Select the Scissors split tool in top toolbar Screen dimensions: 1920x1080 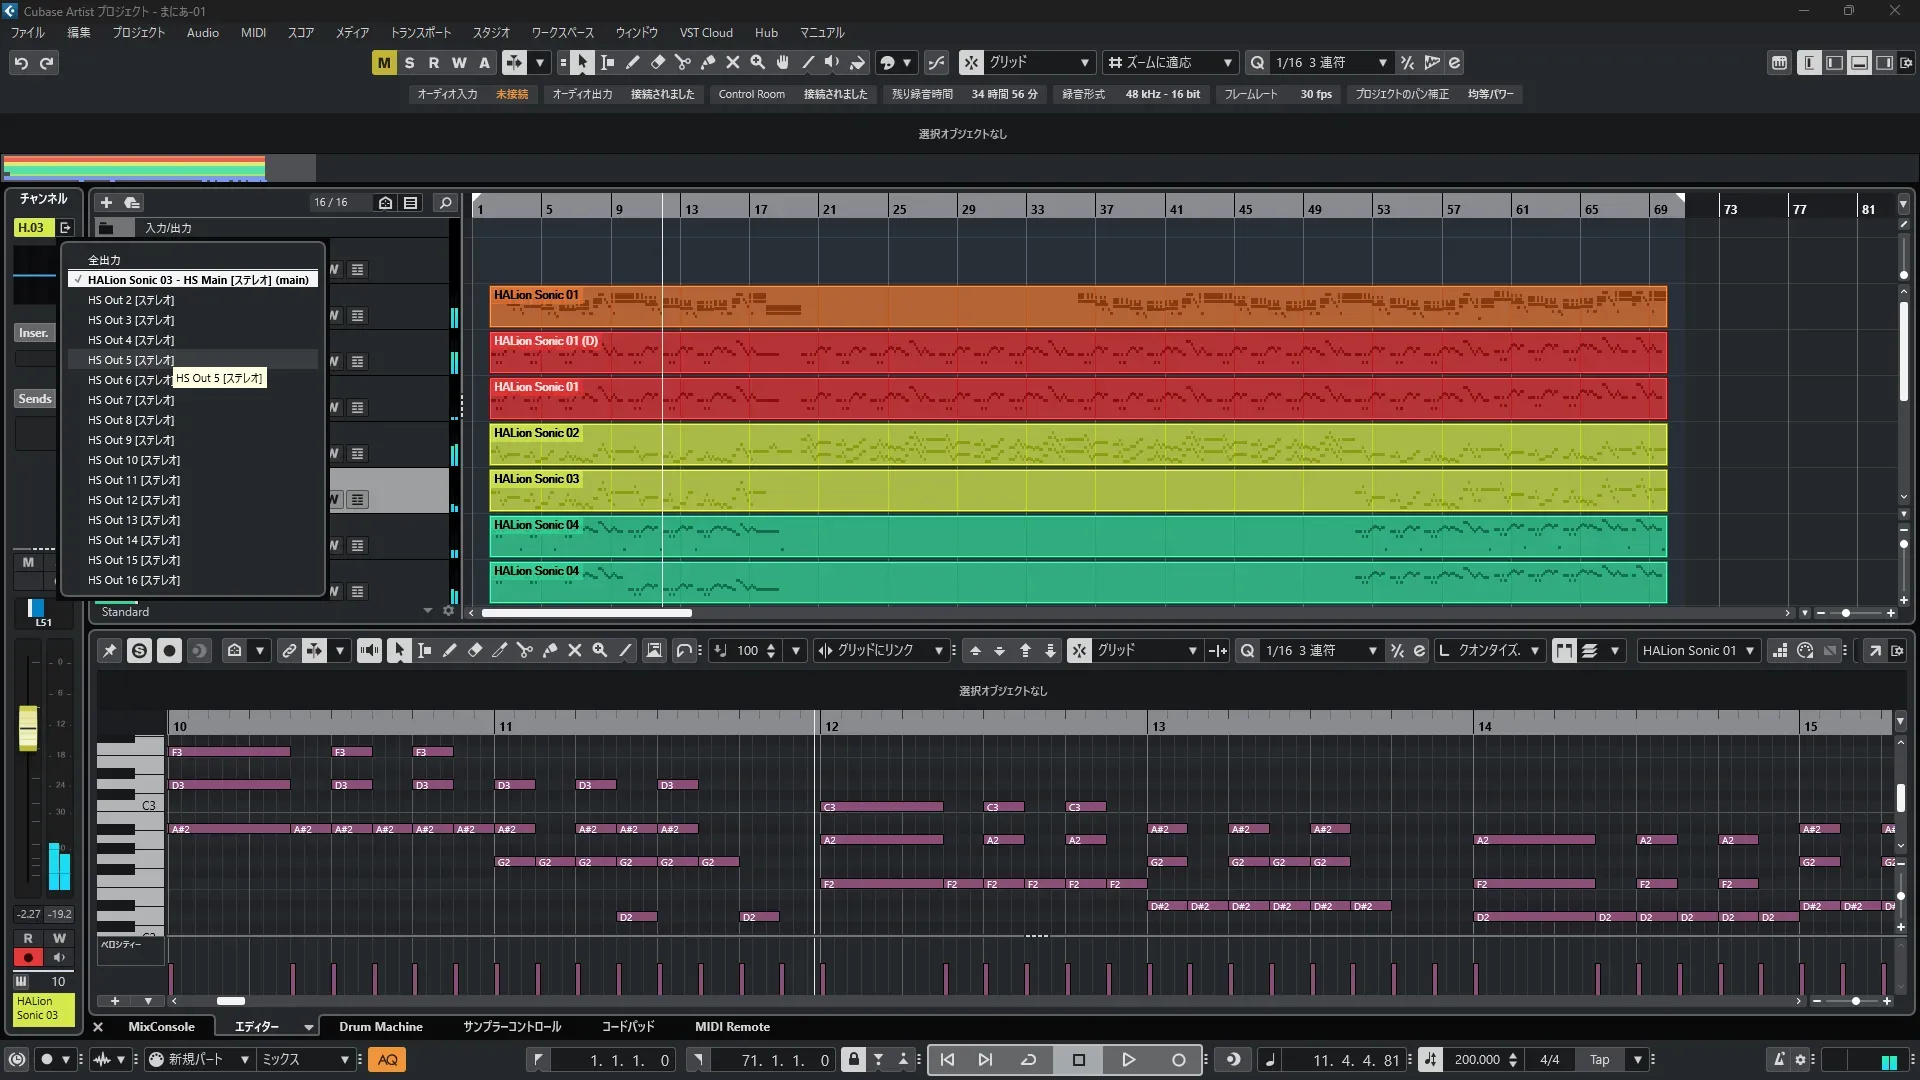pyautogui.click(x=683, y=62)
